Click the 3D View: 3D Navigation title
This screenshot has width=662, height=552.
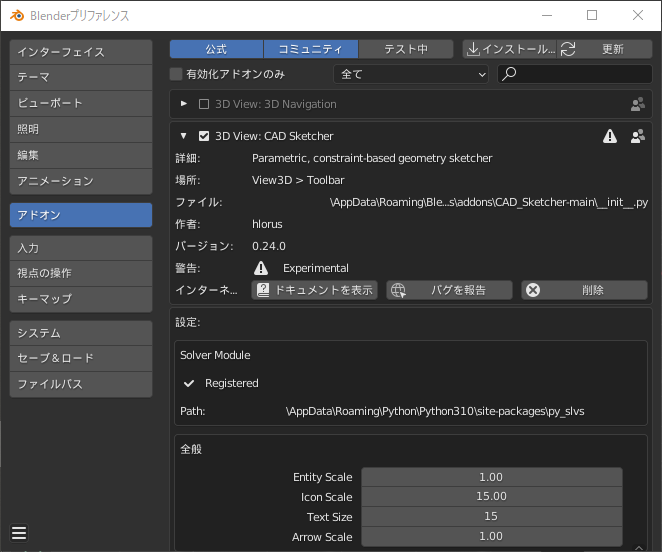pos(276,104)
